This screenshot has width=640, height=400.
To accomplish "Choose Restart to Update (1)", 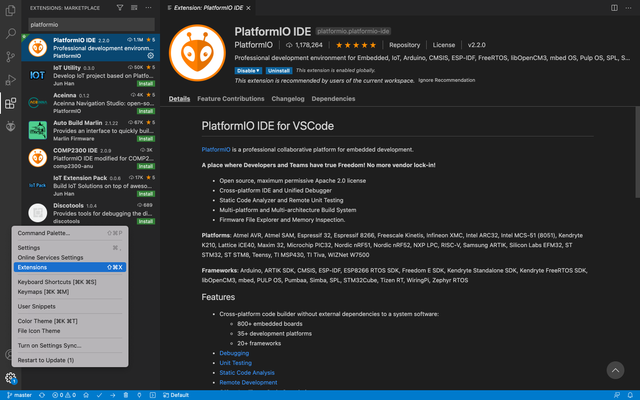I will (x=70, y=360).
